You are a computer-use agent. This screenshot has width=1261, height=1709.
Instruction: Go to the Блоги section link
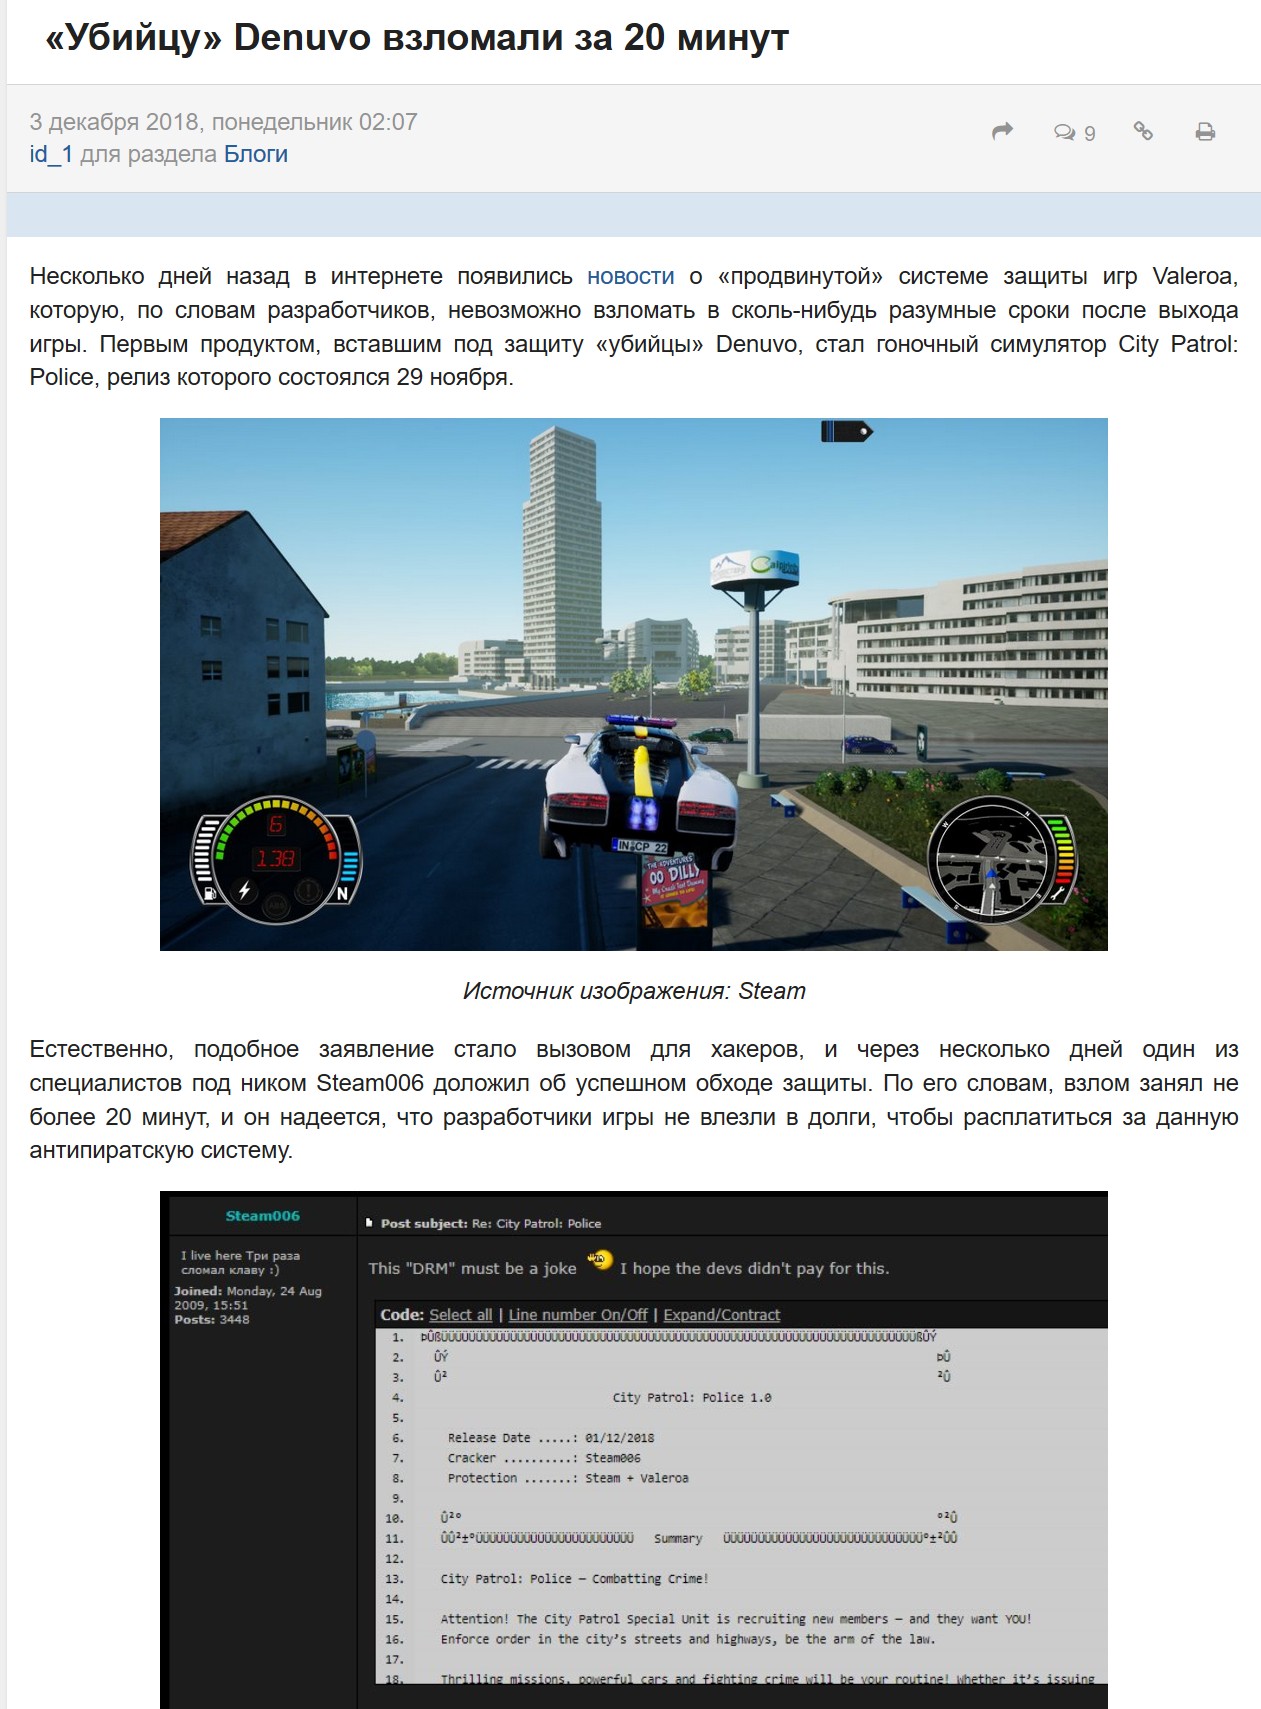255,154
